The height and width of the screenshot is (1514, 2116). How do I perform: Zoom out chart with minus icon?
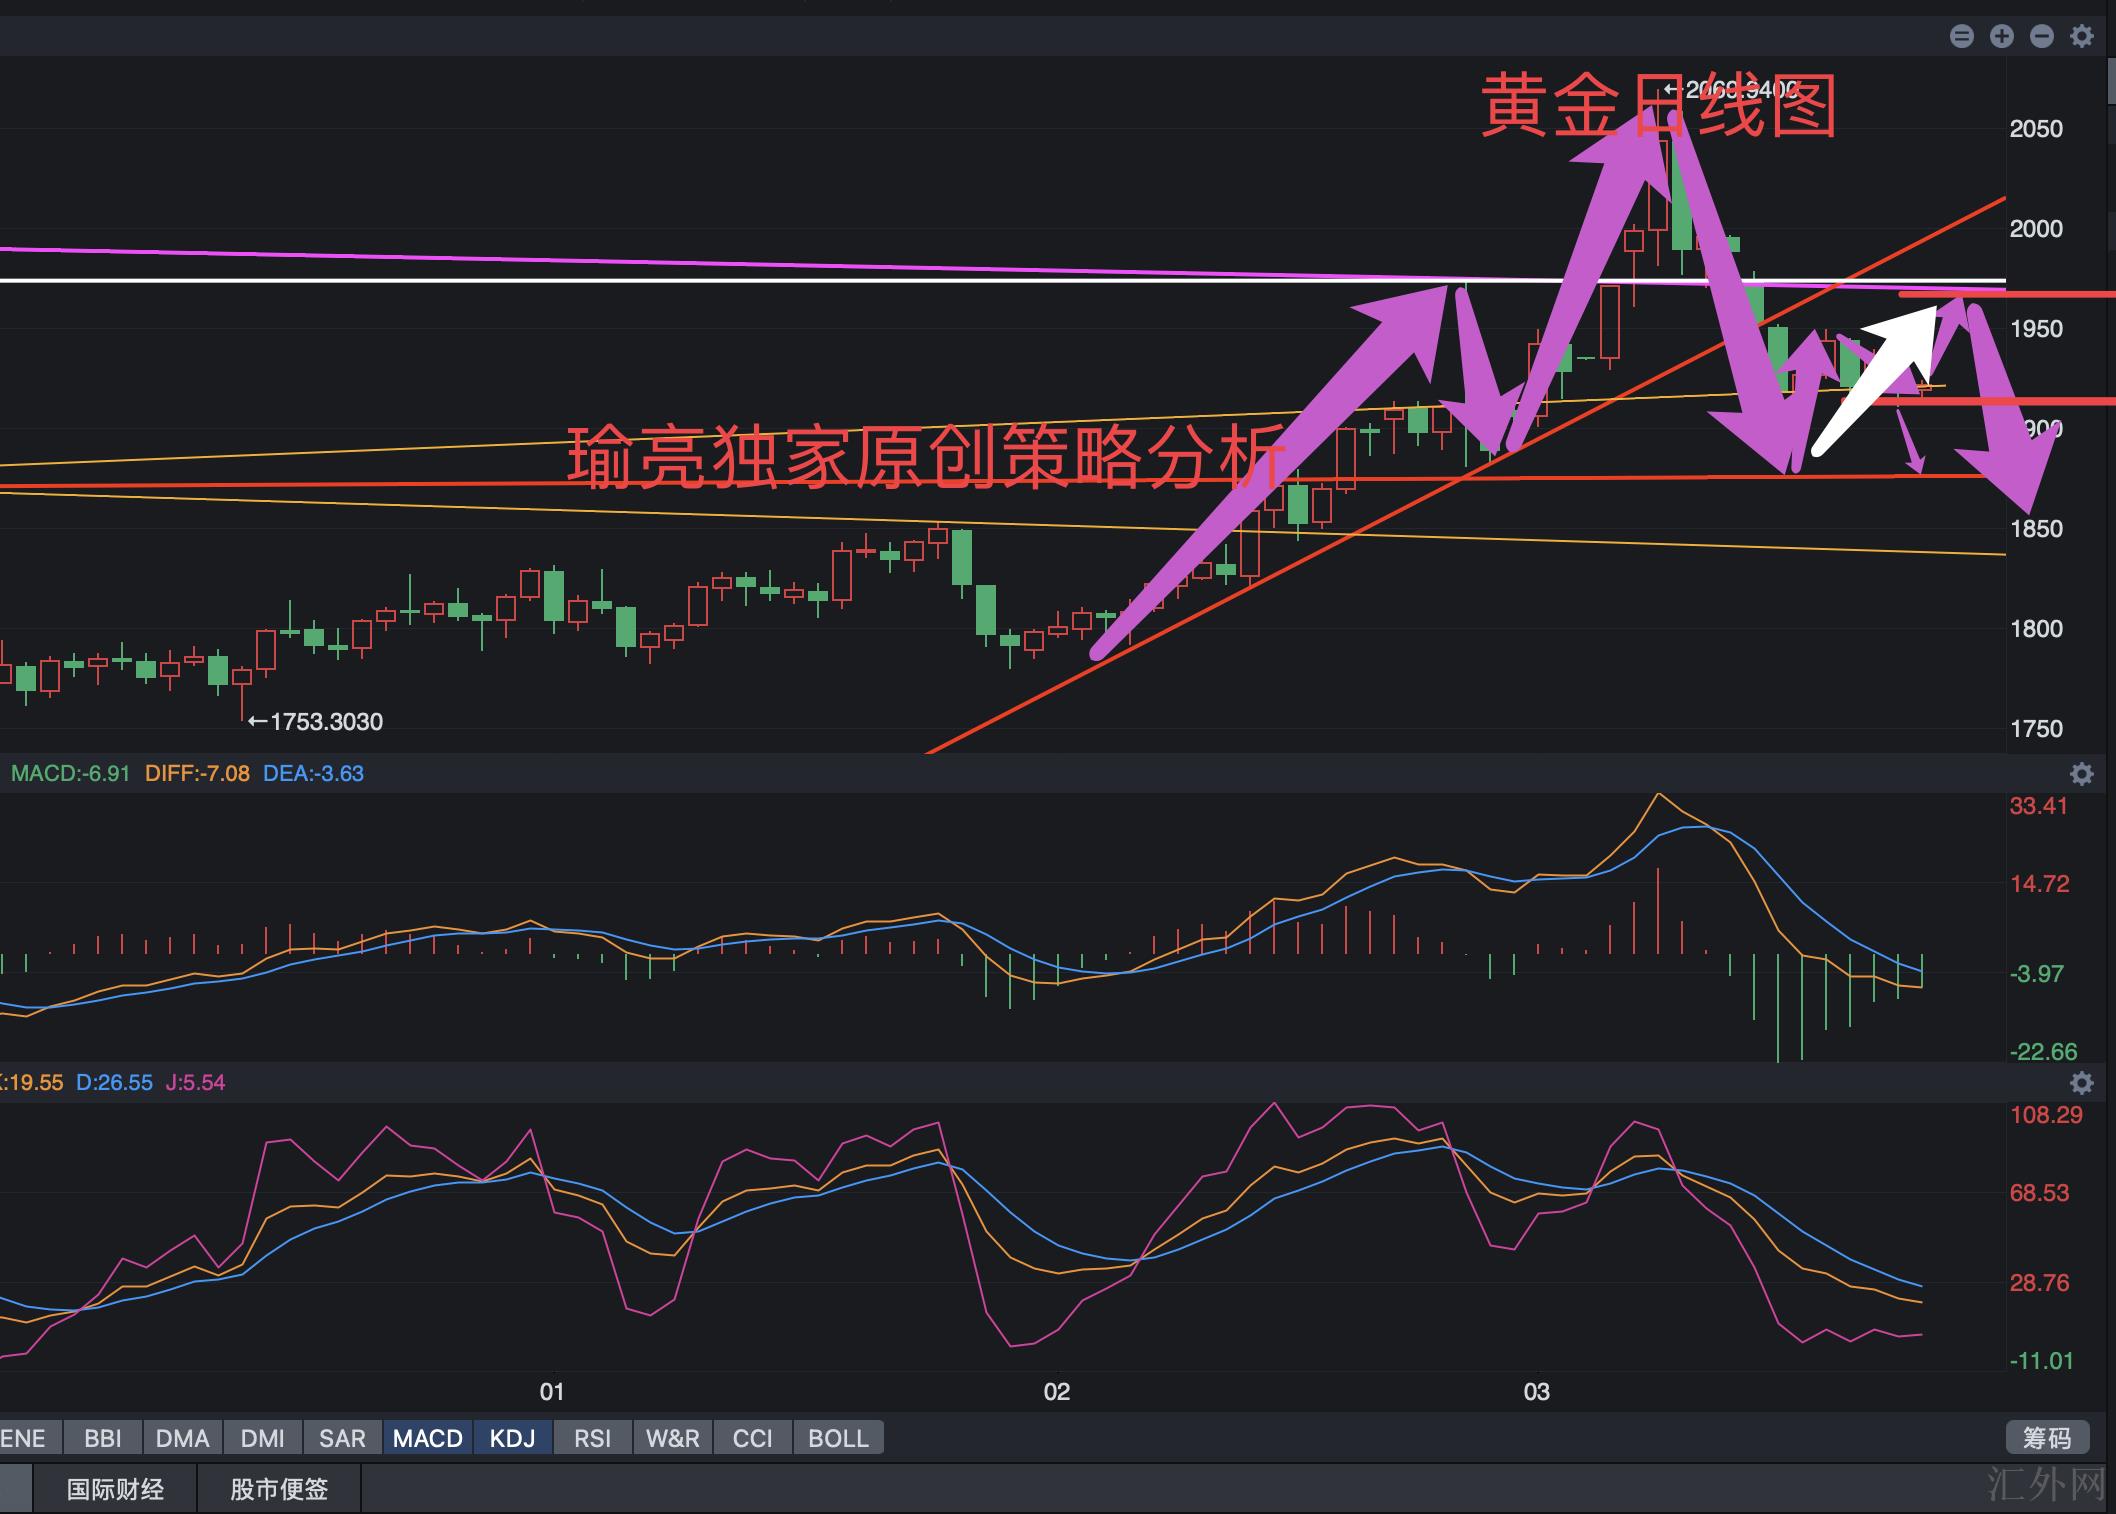pos(2042,37)
